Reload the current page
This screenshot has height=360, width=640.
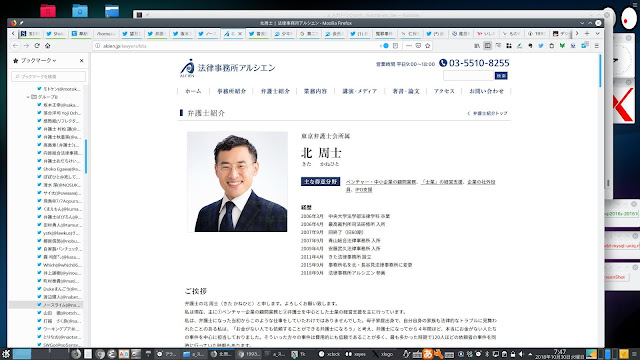(37, 46)
